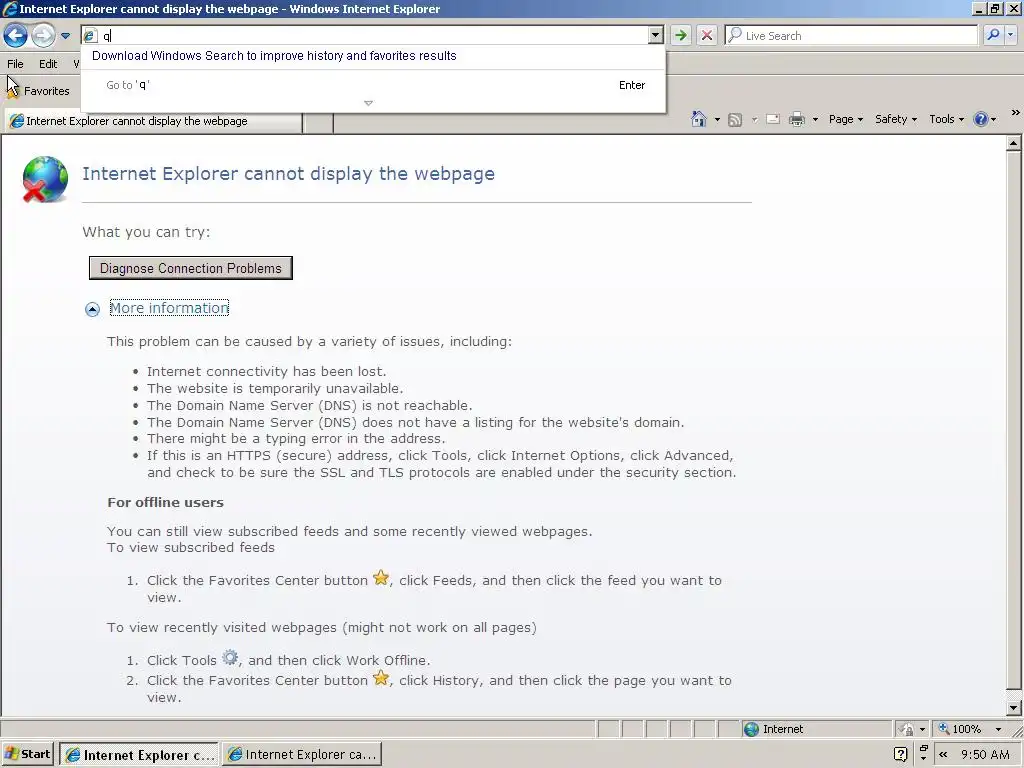Click the taskbar toolbar options icon
Screen dimensions: 1024x768
pyautogui.click(x=923, y=752)
